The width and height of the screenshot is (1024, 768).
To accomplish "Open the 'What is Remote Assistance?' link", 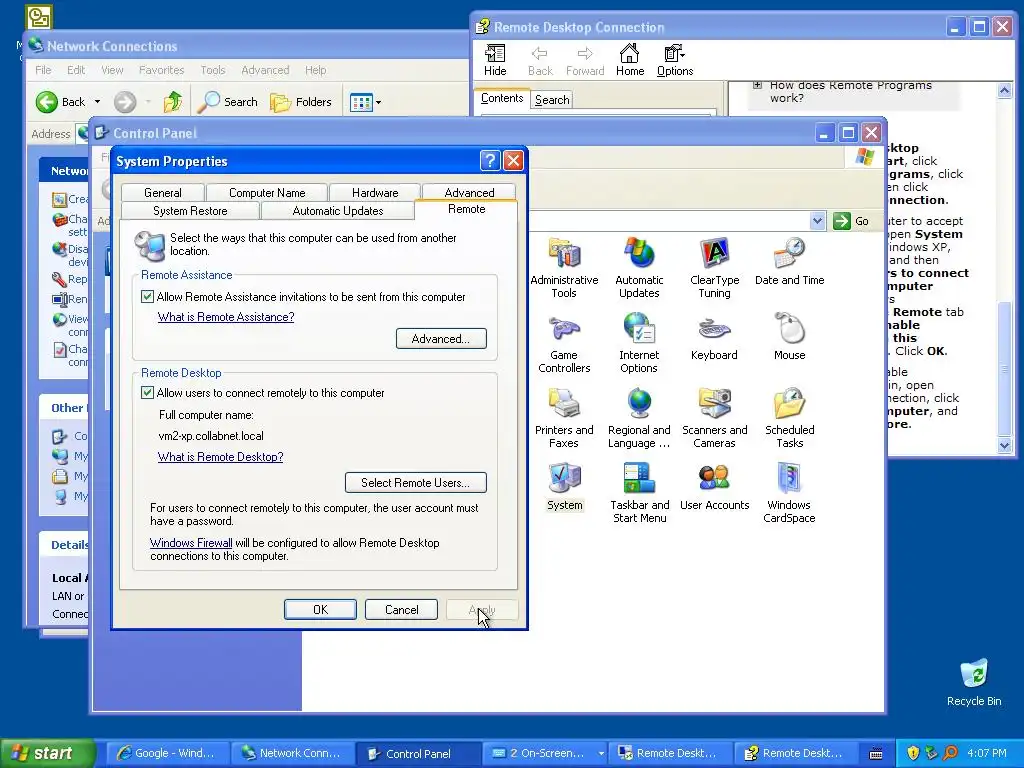I will [x=226, y=317].
